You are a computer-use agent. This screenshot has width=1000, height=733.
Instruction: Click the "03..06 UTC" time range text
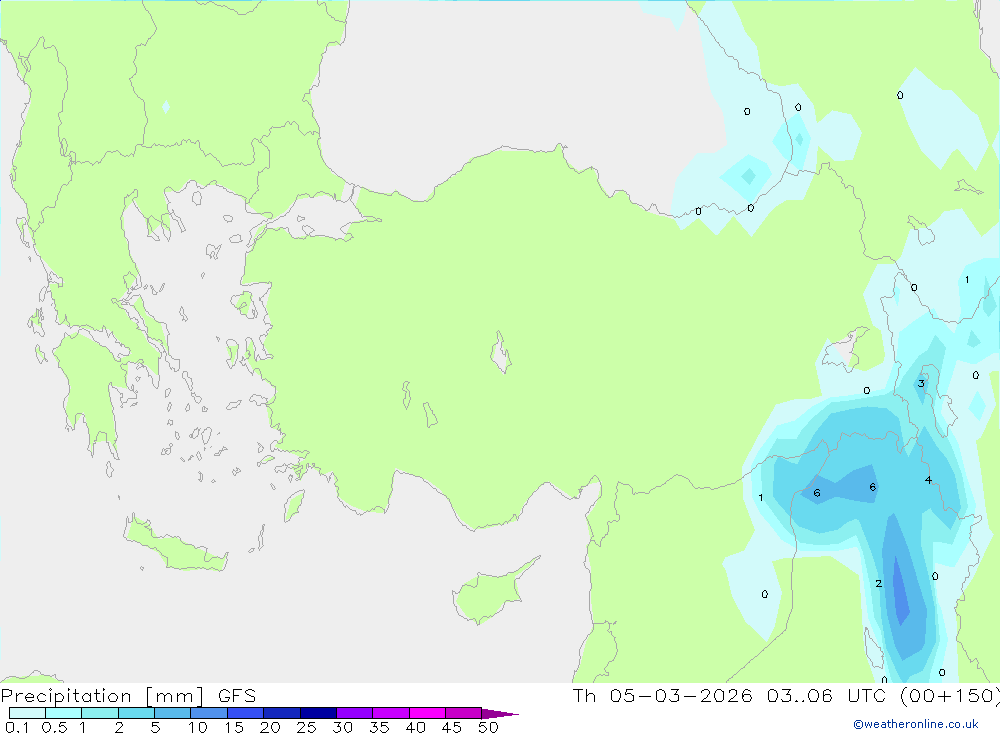coord(827,695)
